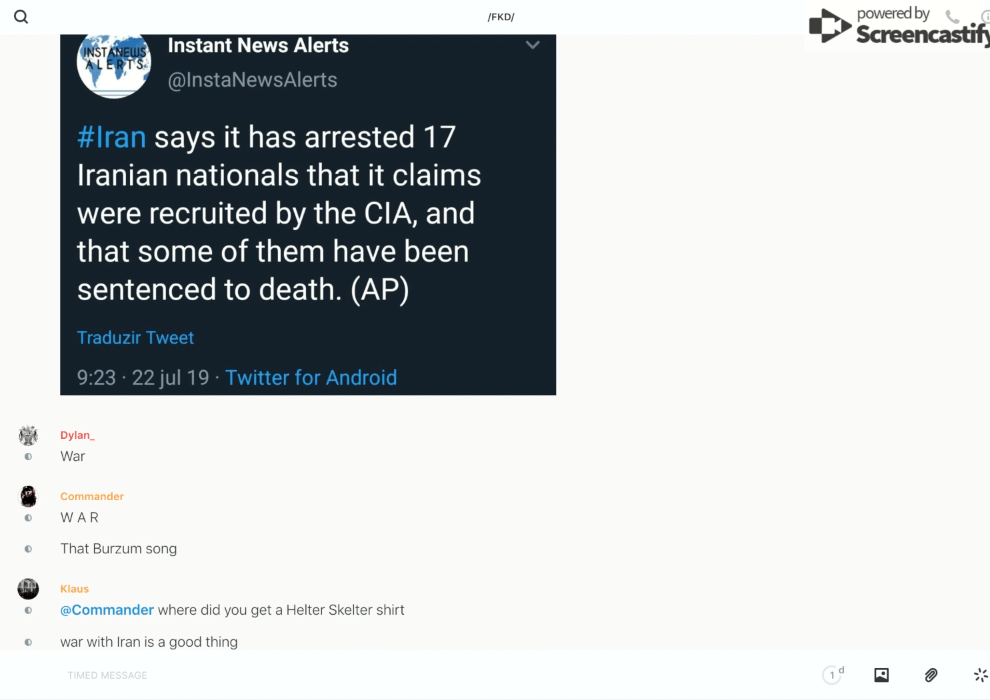990x700 pixels.
Task: Click the @Commander mention
Action: click(107, 610)
